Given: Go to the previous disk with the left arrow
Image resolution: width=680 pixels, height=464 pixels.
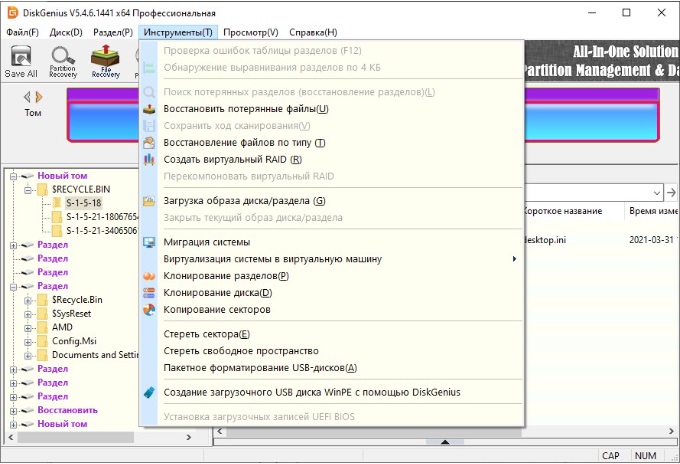Looking at the screenshot, I should click(x=28, y=97).
